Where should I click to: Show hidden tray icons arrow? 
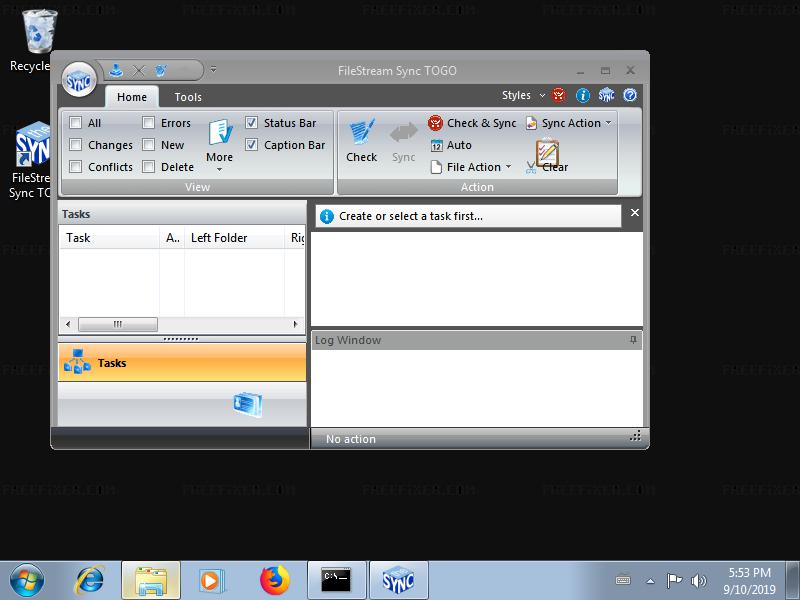tap(650, 581)
